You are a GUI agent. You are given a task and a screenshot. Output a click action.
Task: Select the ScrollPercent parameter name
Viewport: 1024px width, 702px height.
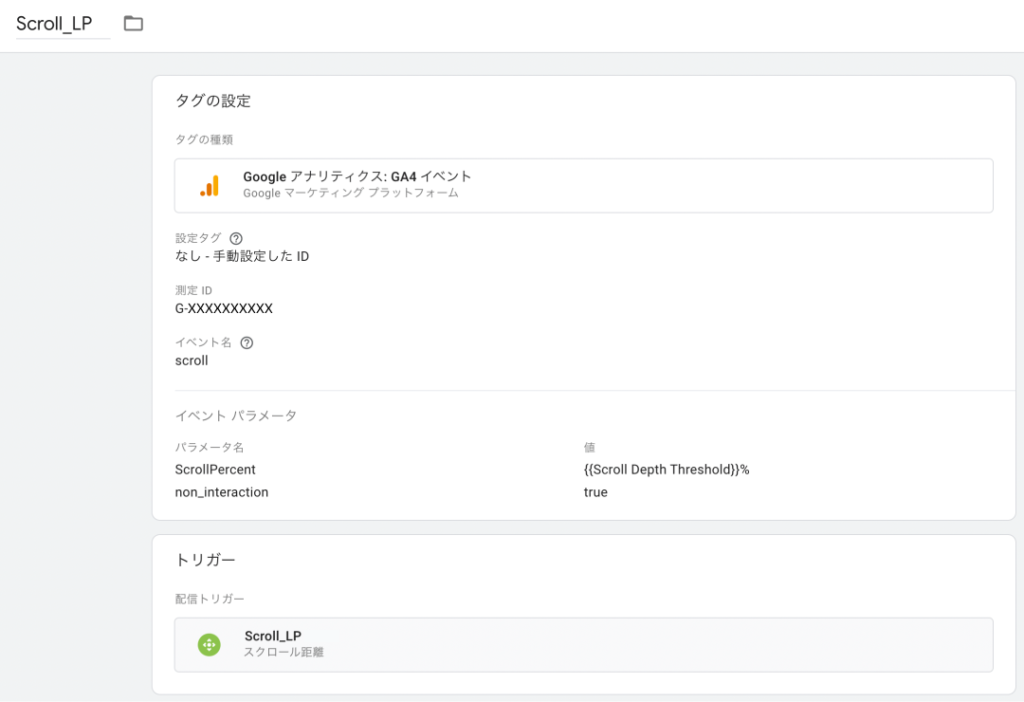(215, 469)
